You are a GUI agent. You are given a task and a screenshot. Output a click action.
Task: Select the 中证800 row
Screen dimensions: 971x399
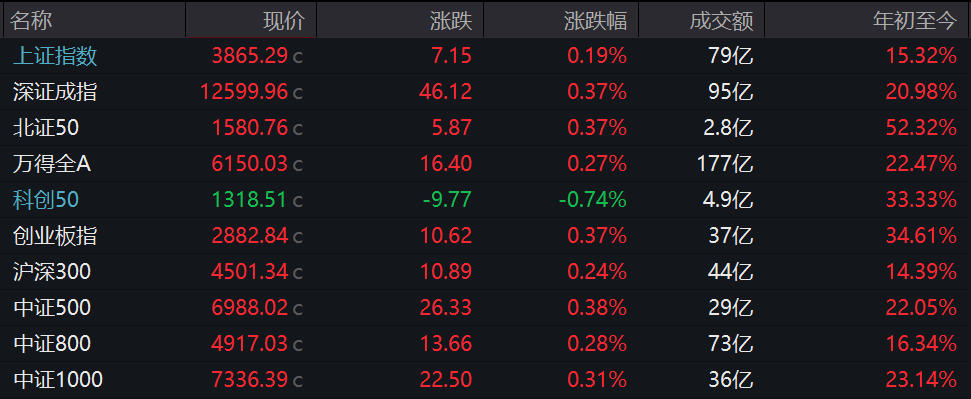(486, 344)
